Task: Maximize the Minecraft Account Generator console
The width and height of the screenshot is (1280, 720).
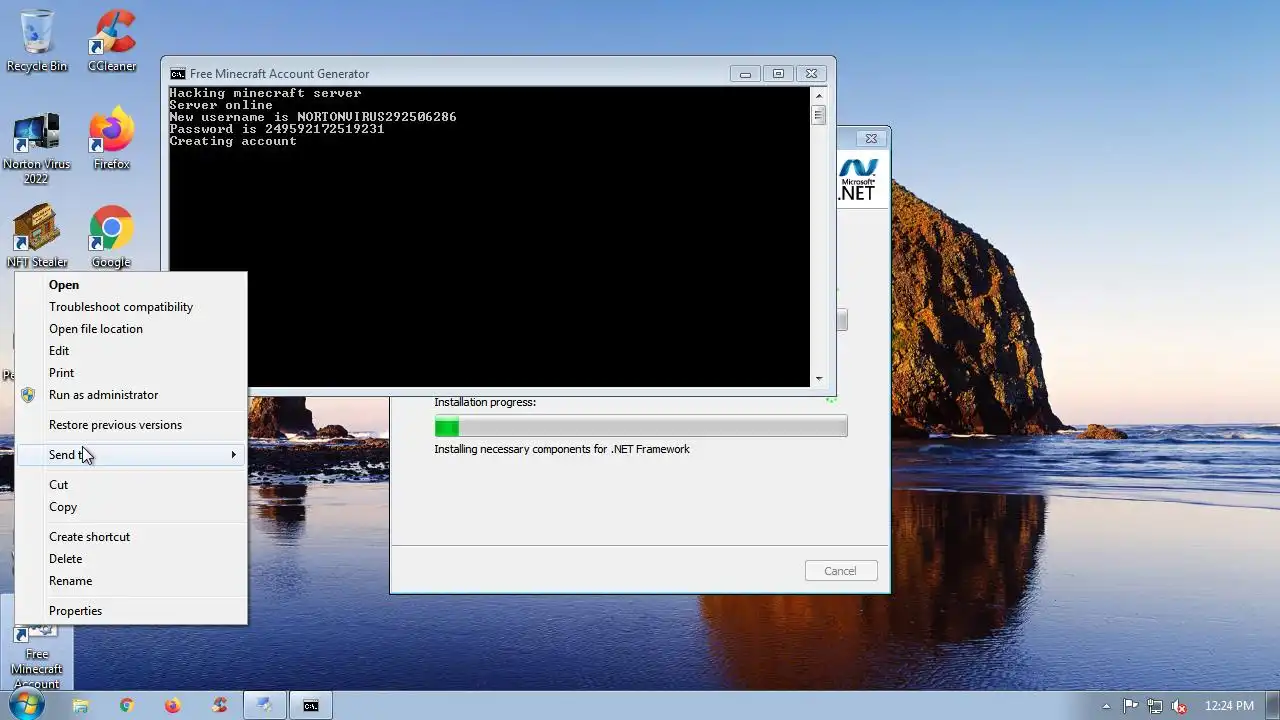Action: 777,74
